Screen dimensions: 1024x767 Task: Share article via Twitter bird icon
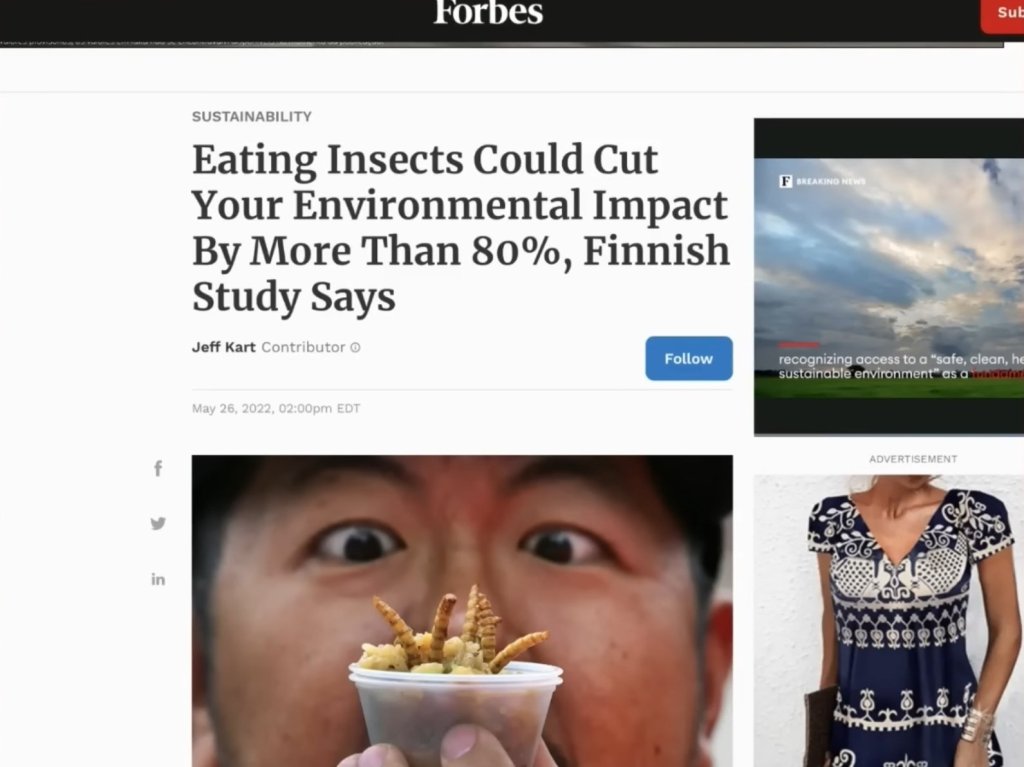158,523
